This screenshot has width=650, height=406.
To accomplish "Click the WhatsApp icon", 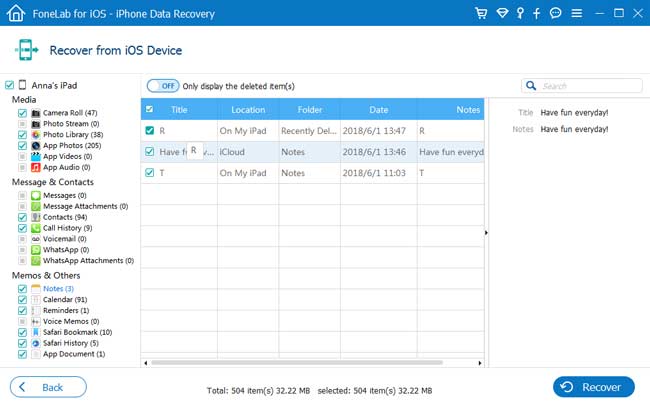I will 36,250.
